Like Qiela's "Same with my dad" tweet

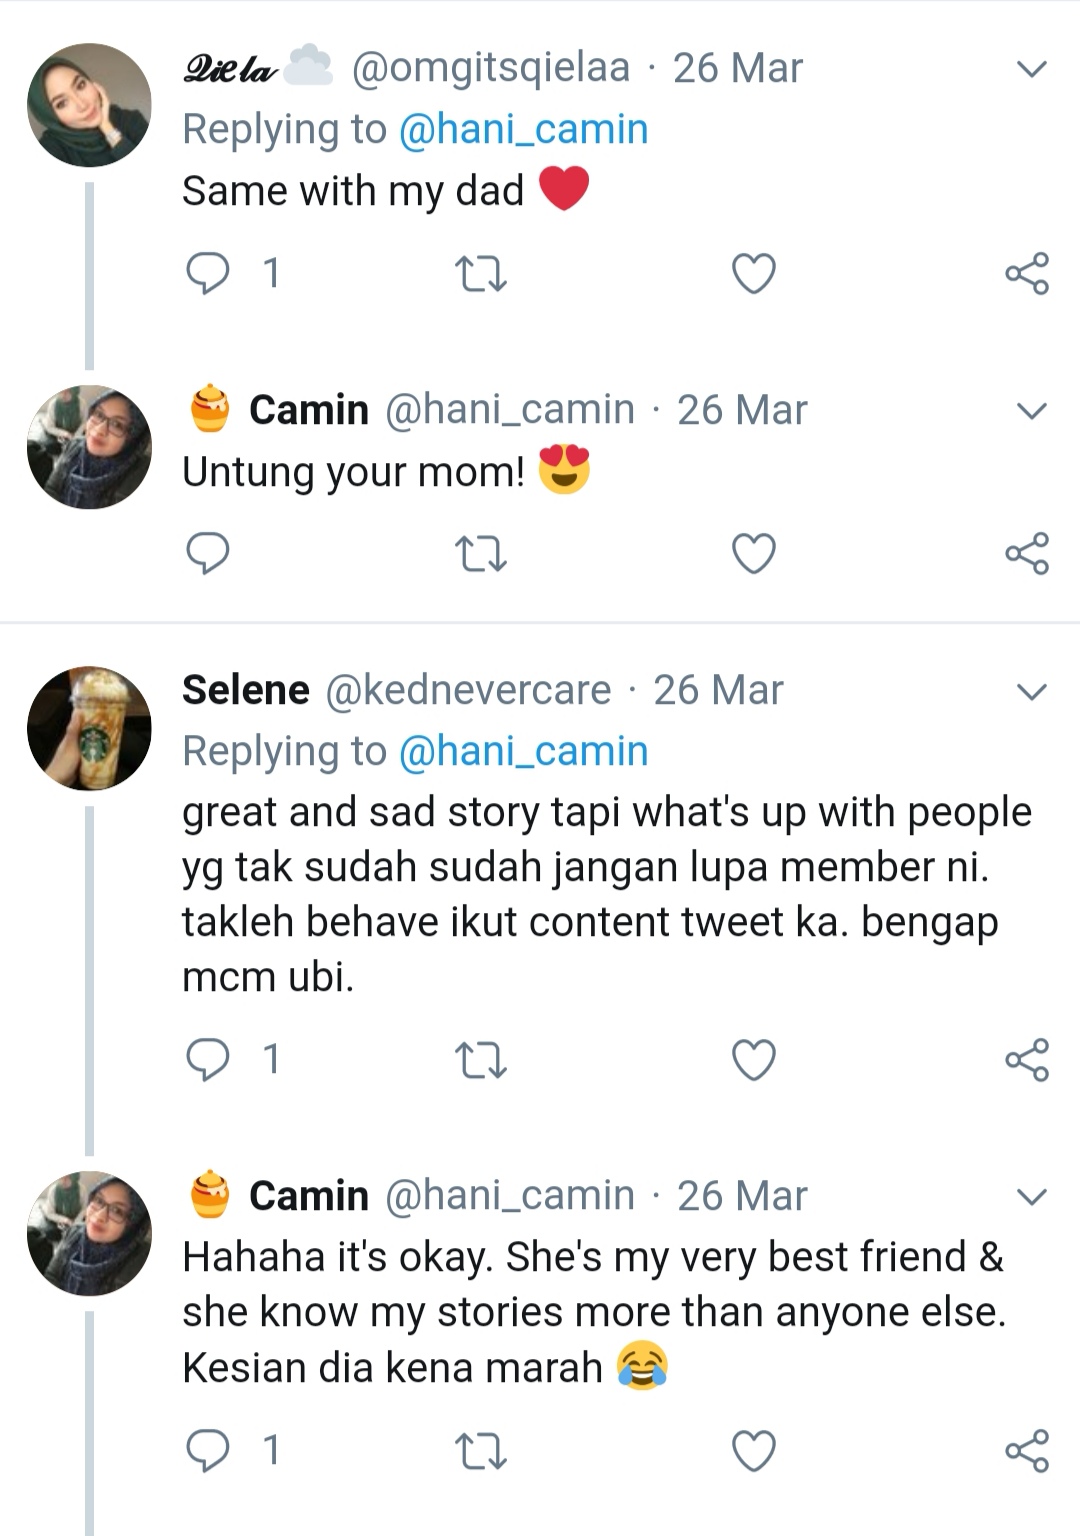click(754, 274)
